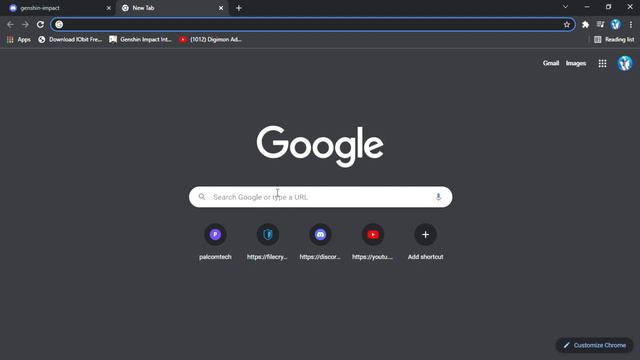Switch to the genshin-impact tab

[x=57, y=8]
